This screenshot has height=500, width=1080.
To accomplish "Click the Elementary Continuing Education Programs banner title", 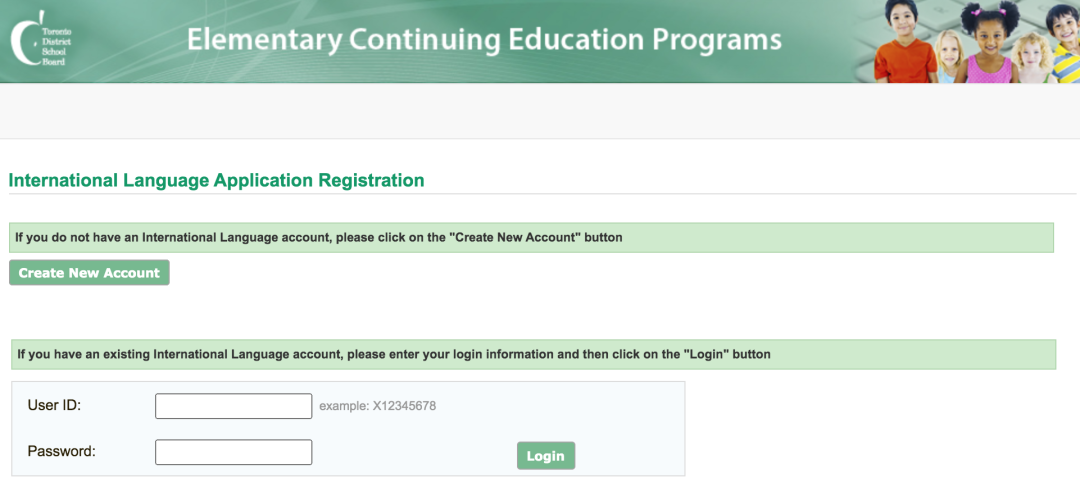I will coord(484,39).
